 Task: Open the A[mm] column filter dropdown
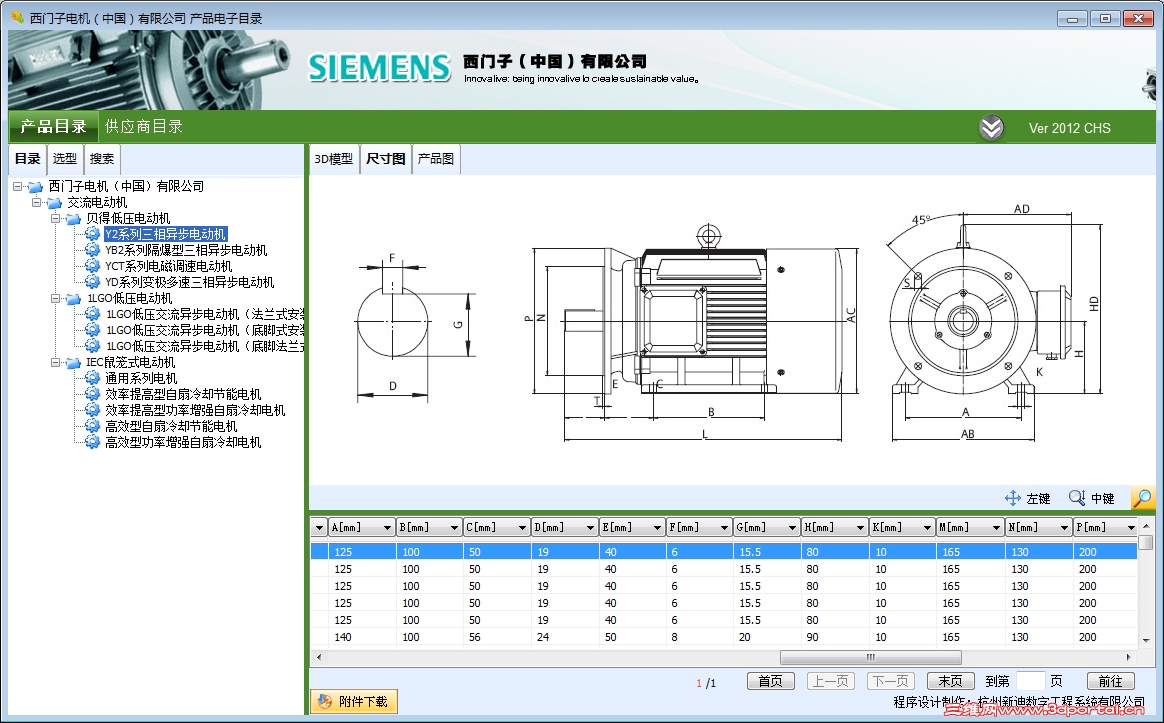387,527
